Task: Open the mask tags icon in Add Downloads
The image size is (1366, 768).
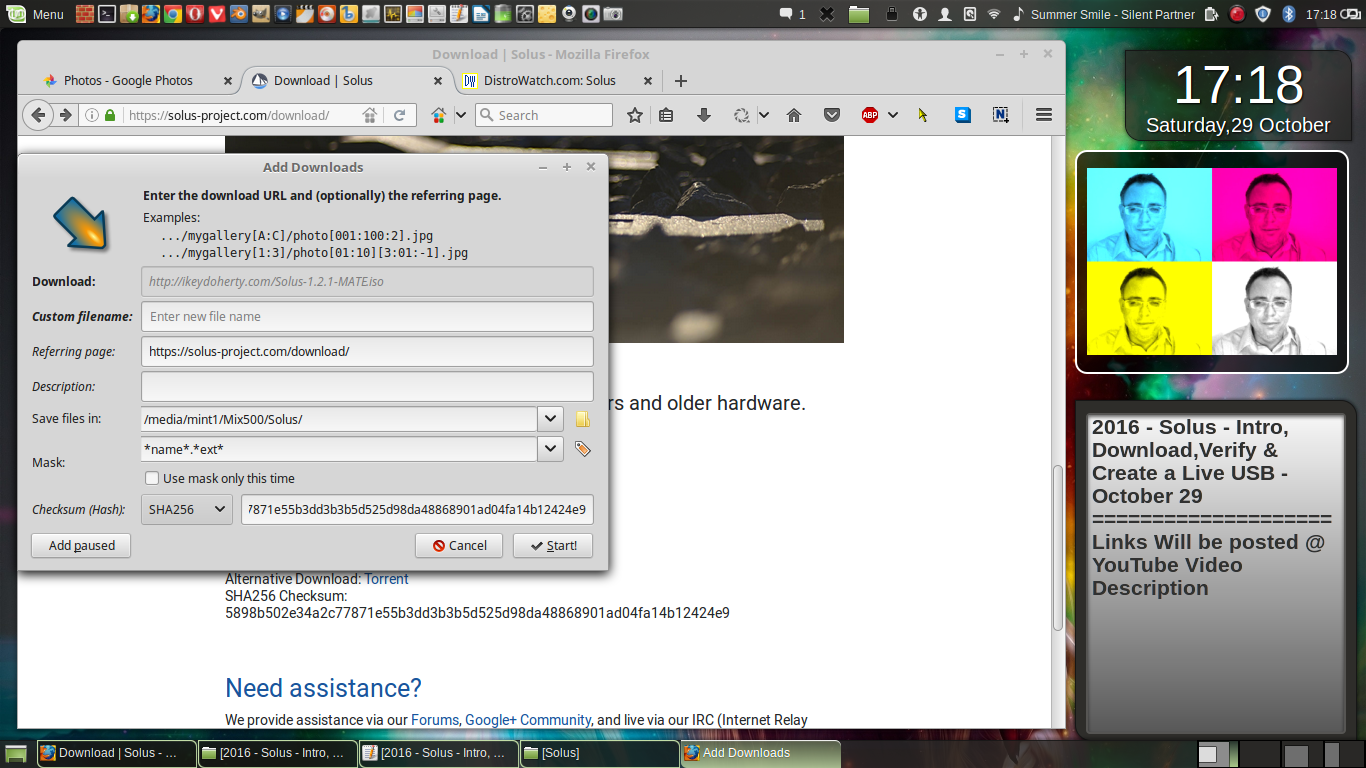Action: coord(583,449)
